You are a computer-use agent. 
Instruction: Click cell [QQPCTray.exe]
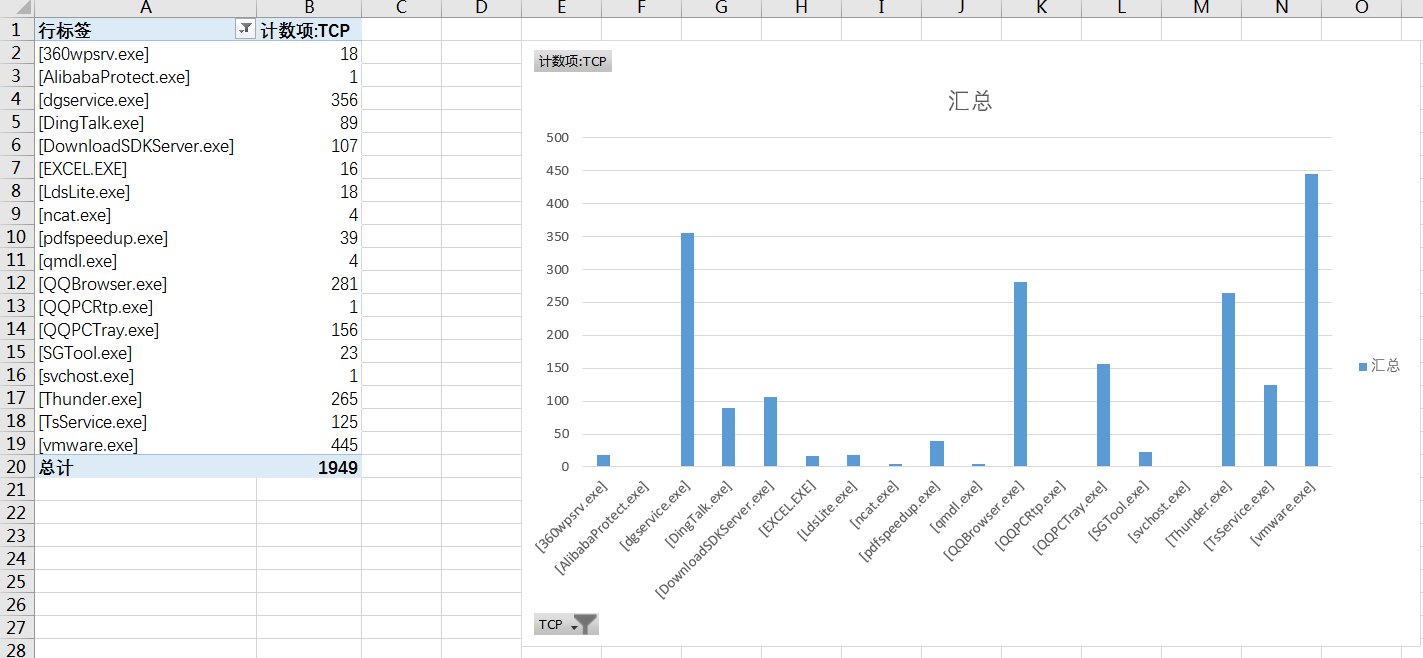tap(145, 330)
